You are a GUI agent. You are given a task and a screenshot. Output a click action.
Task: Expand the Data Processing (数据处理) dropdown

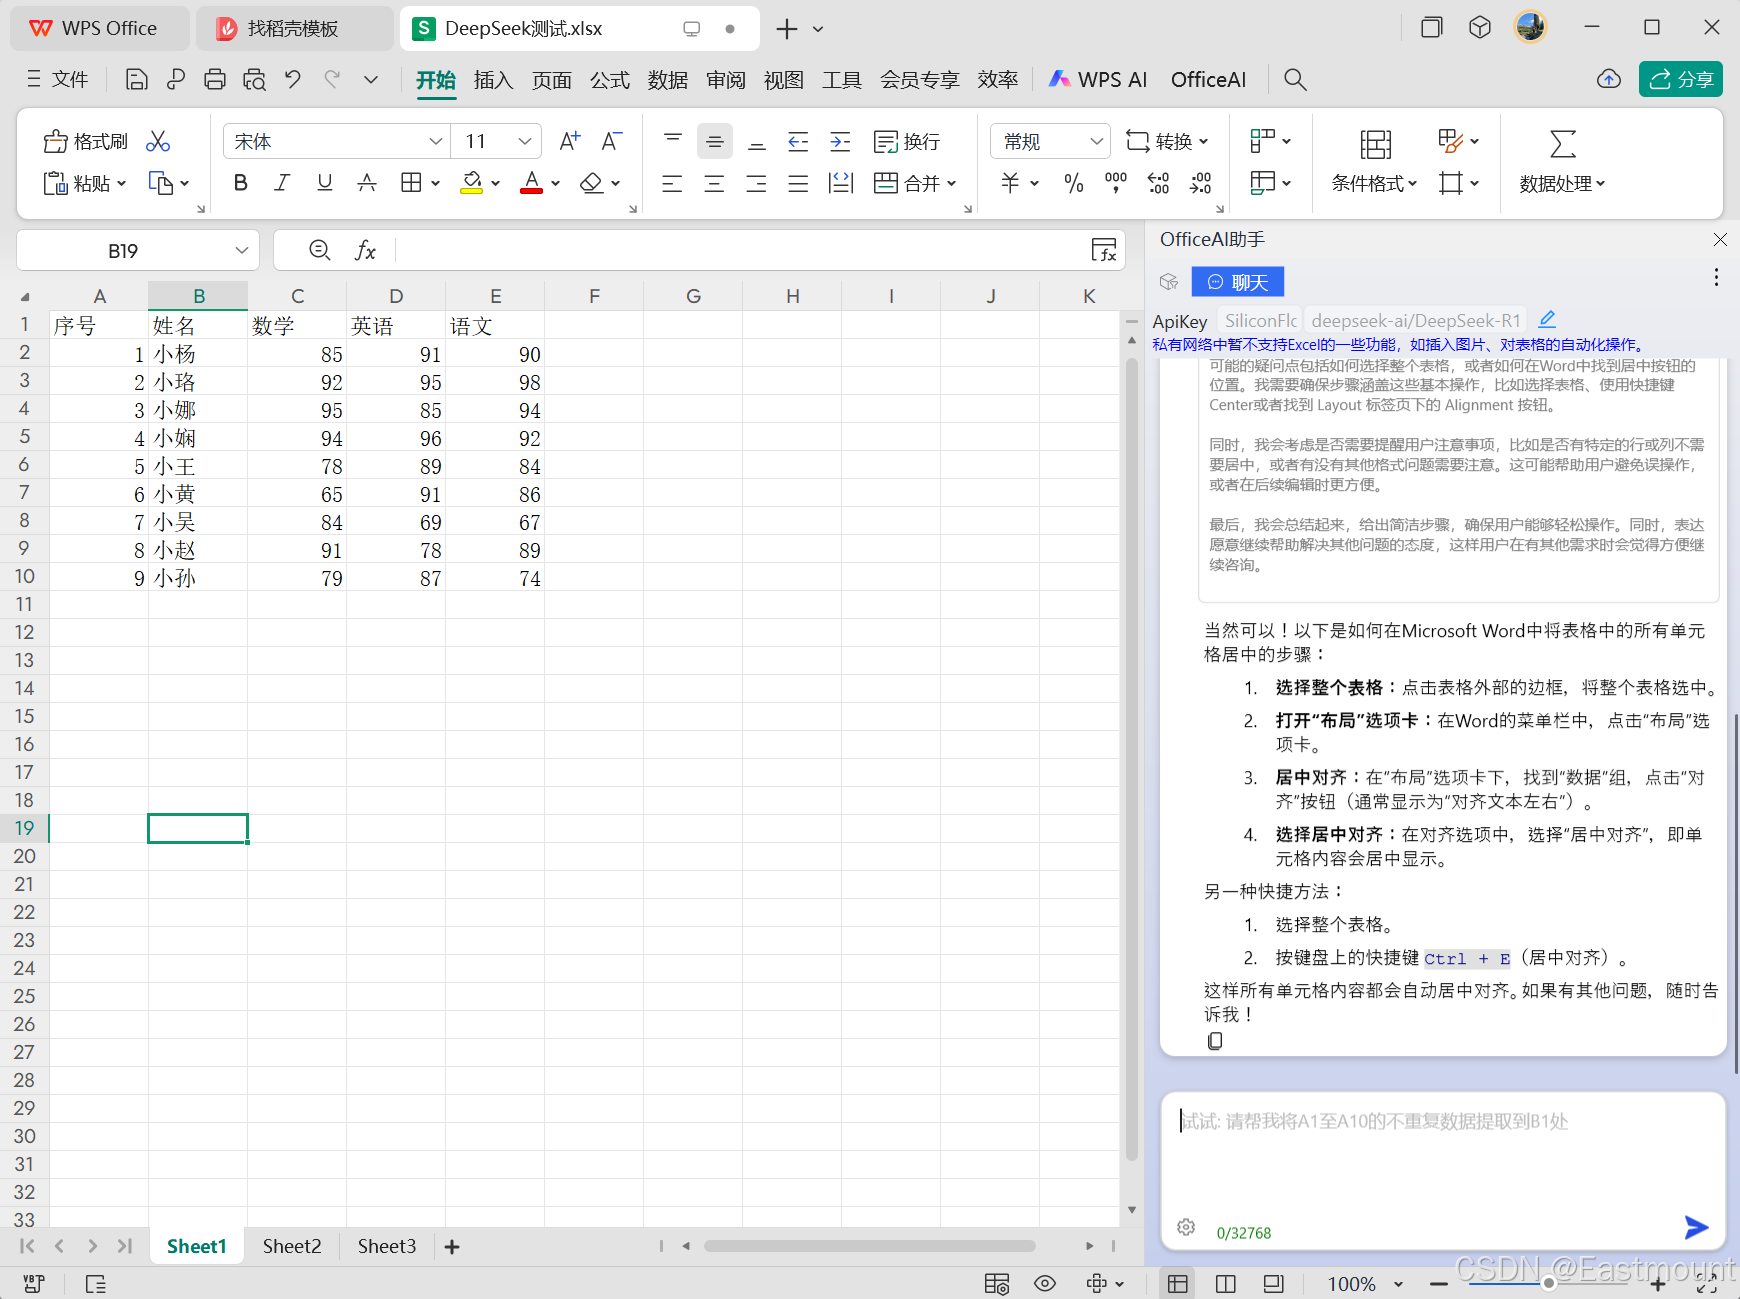point(1600,183)
